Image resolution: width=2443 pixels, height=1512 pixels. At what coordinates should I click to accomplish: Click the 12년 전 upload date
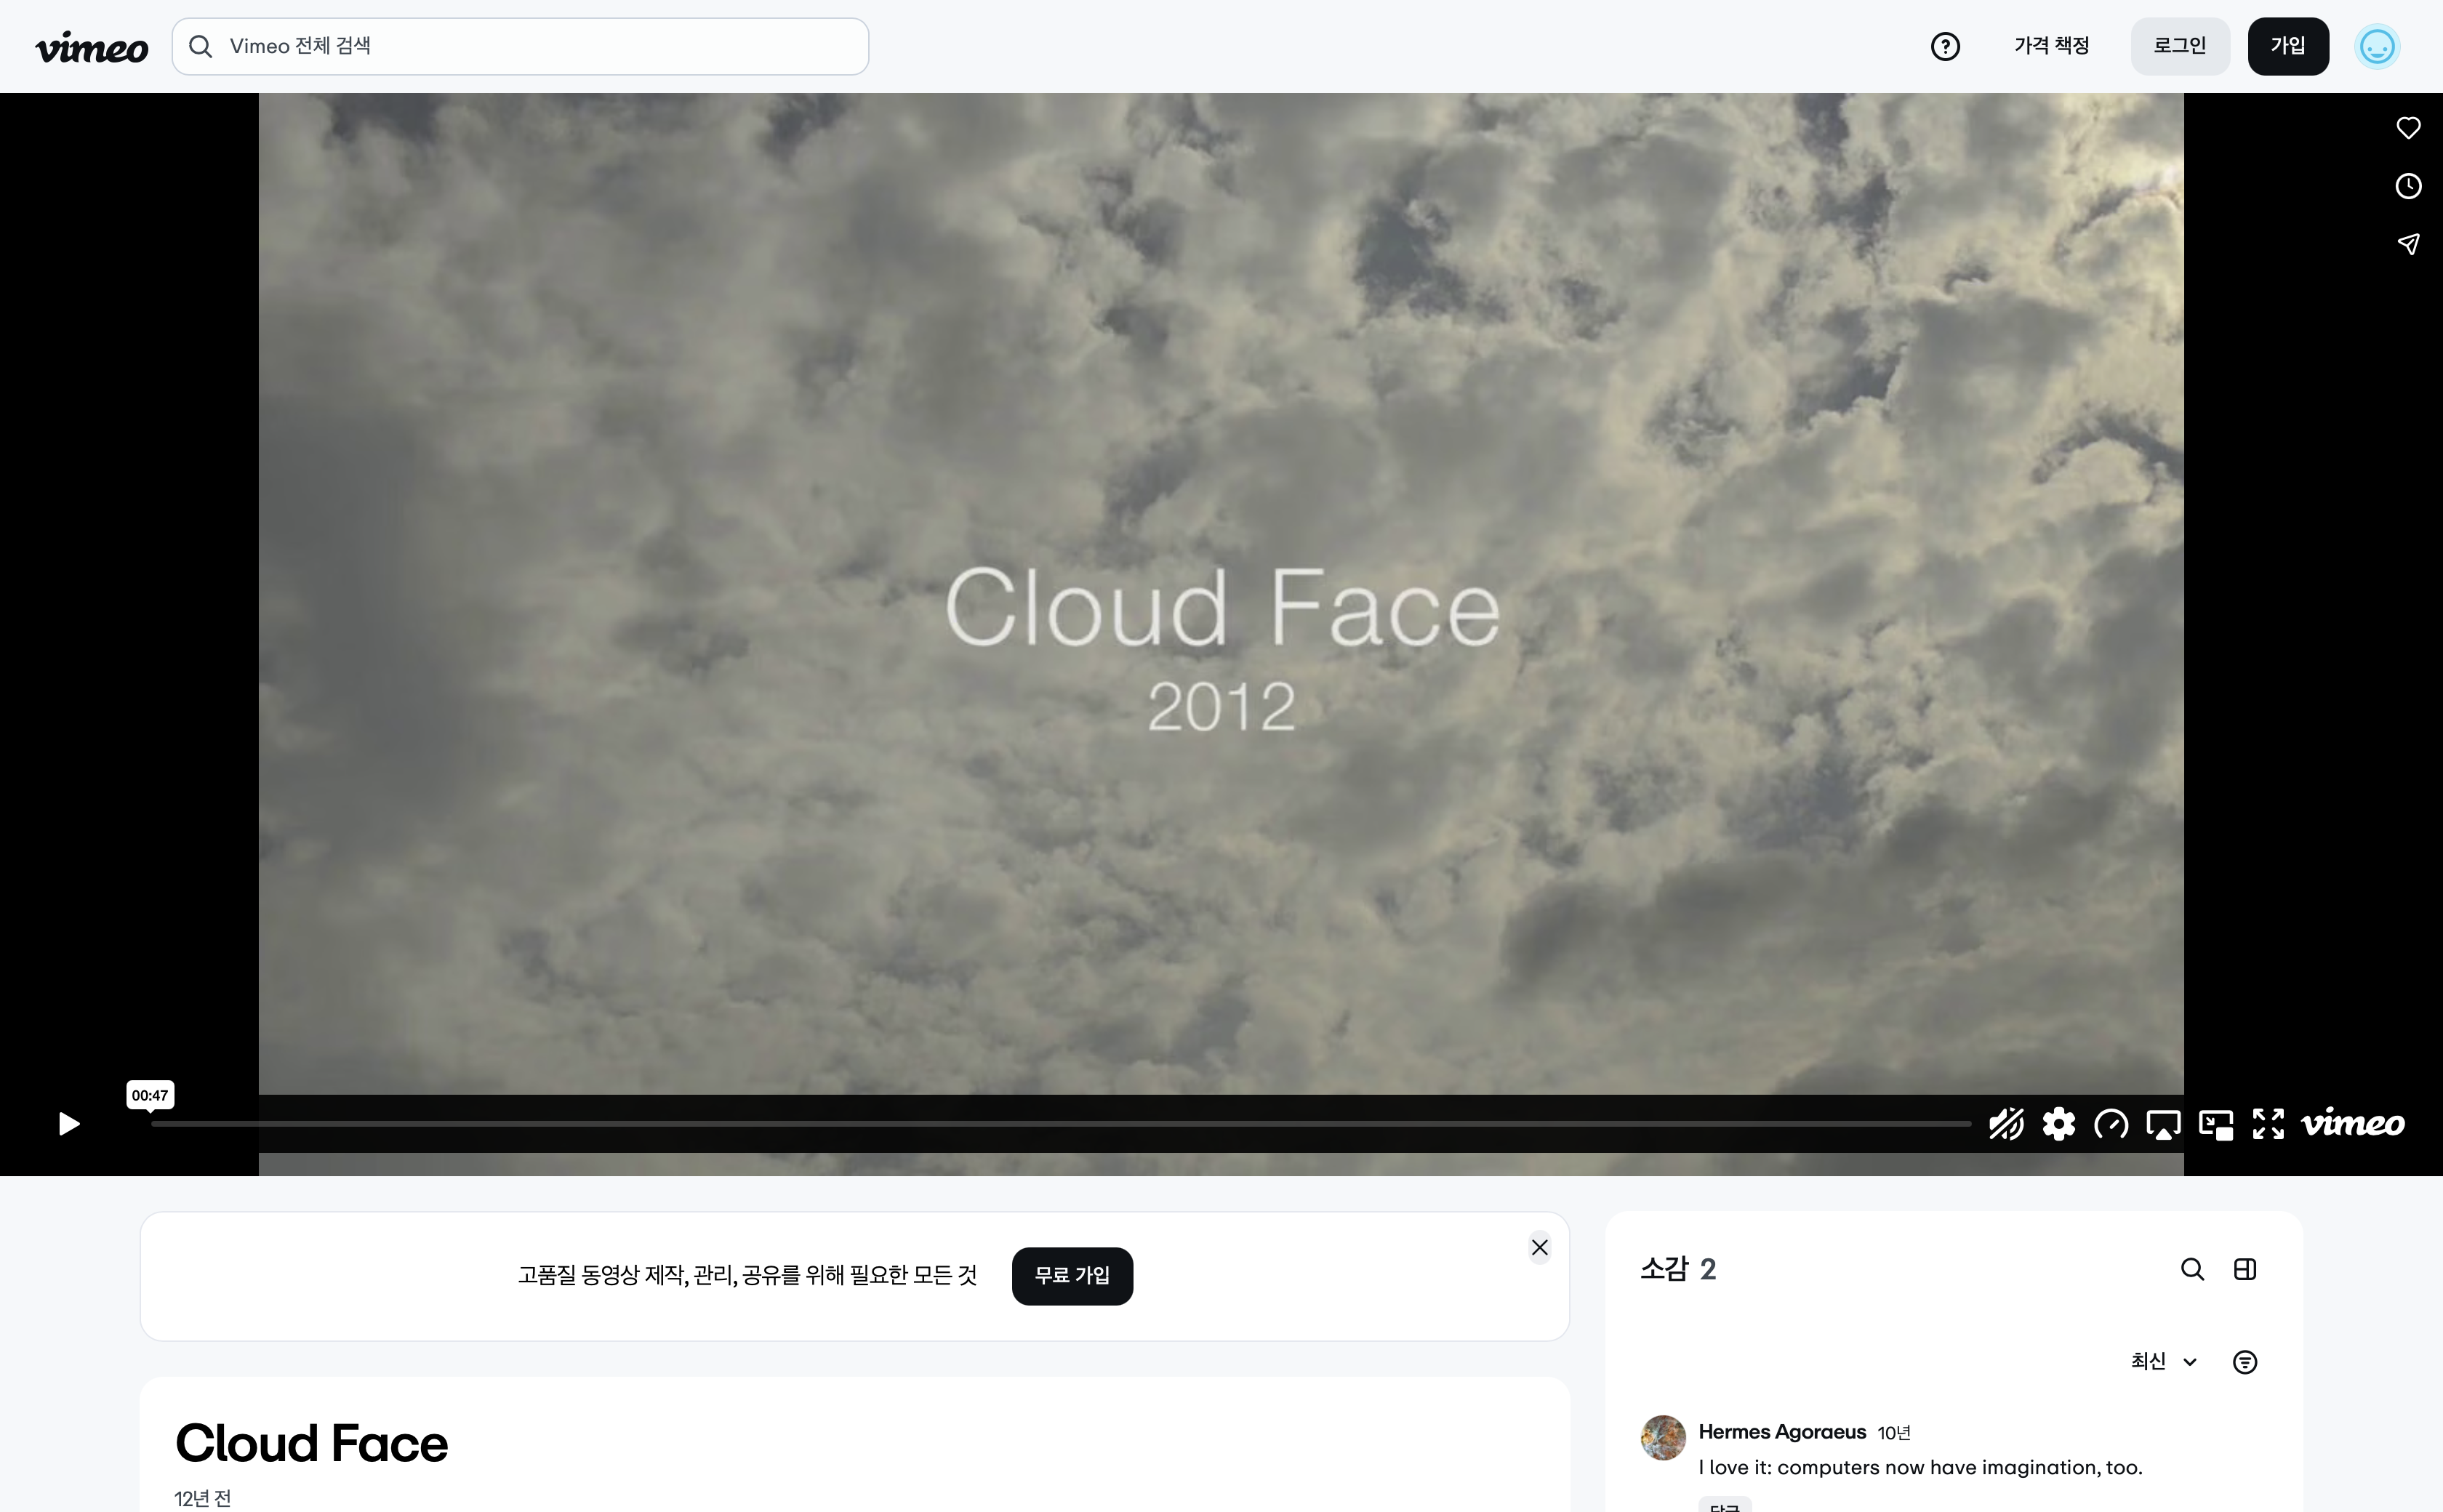click(x=203, y=1498)
